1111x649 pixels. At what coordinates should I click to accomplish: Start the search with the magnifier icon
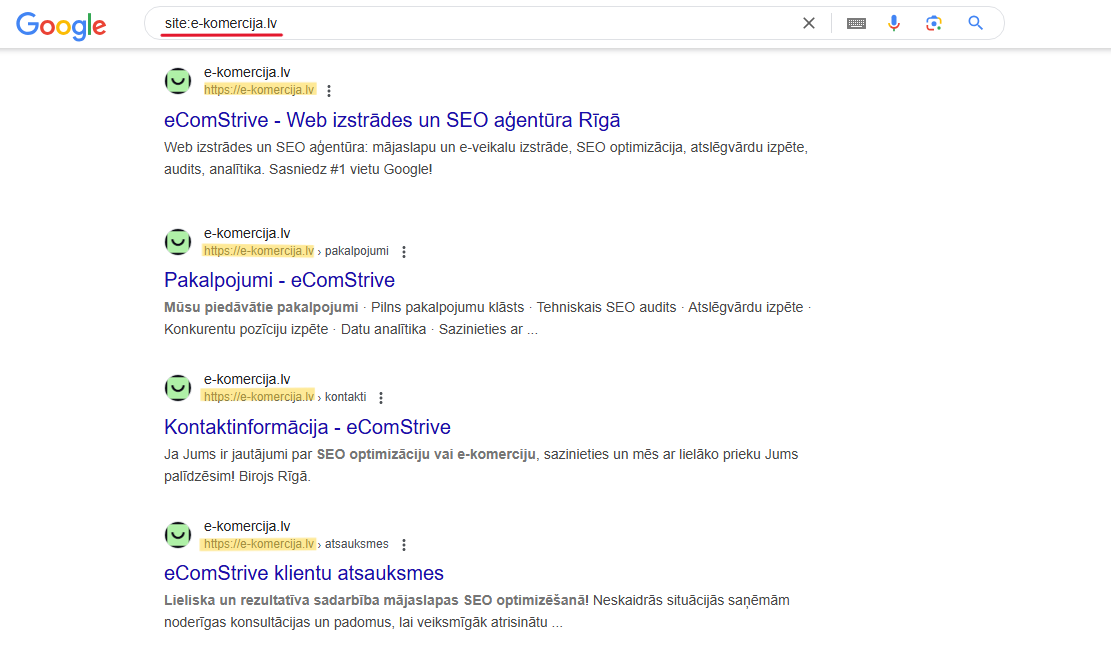975,22
